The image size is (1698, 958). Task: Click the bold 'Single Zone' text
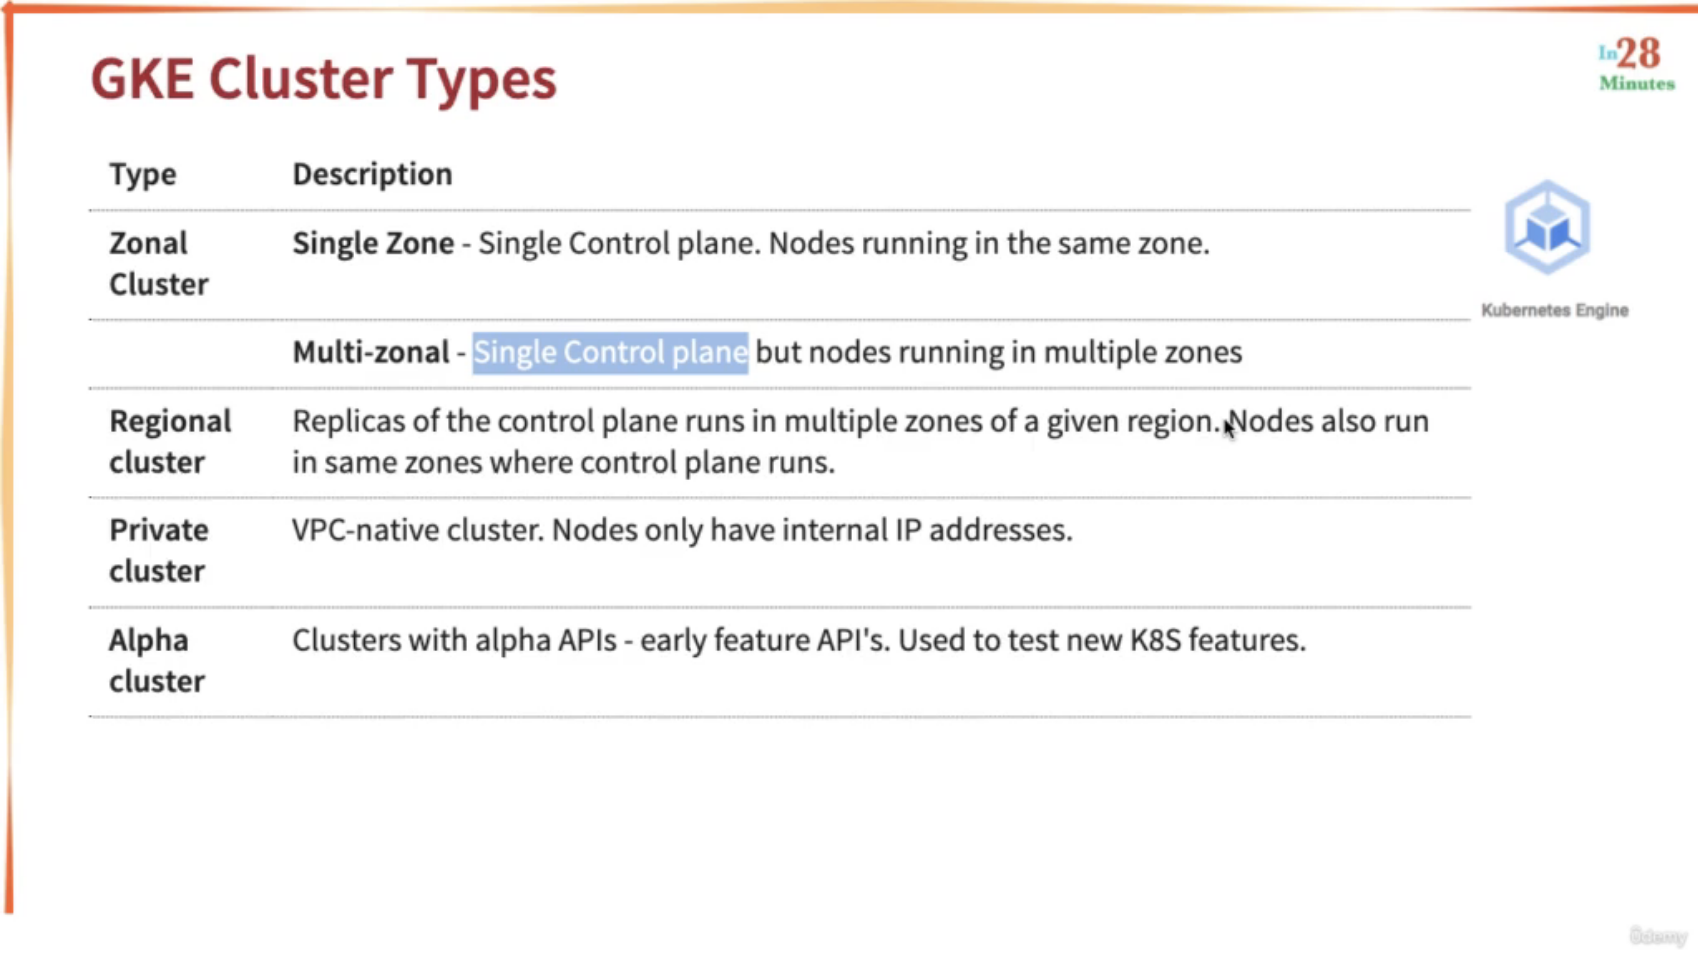click(x=373, y=243)
